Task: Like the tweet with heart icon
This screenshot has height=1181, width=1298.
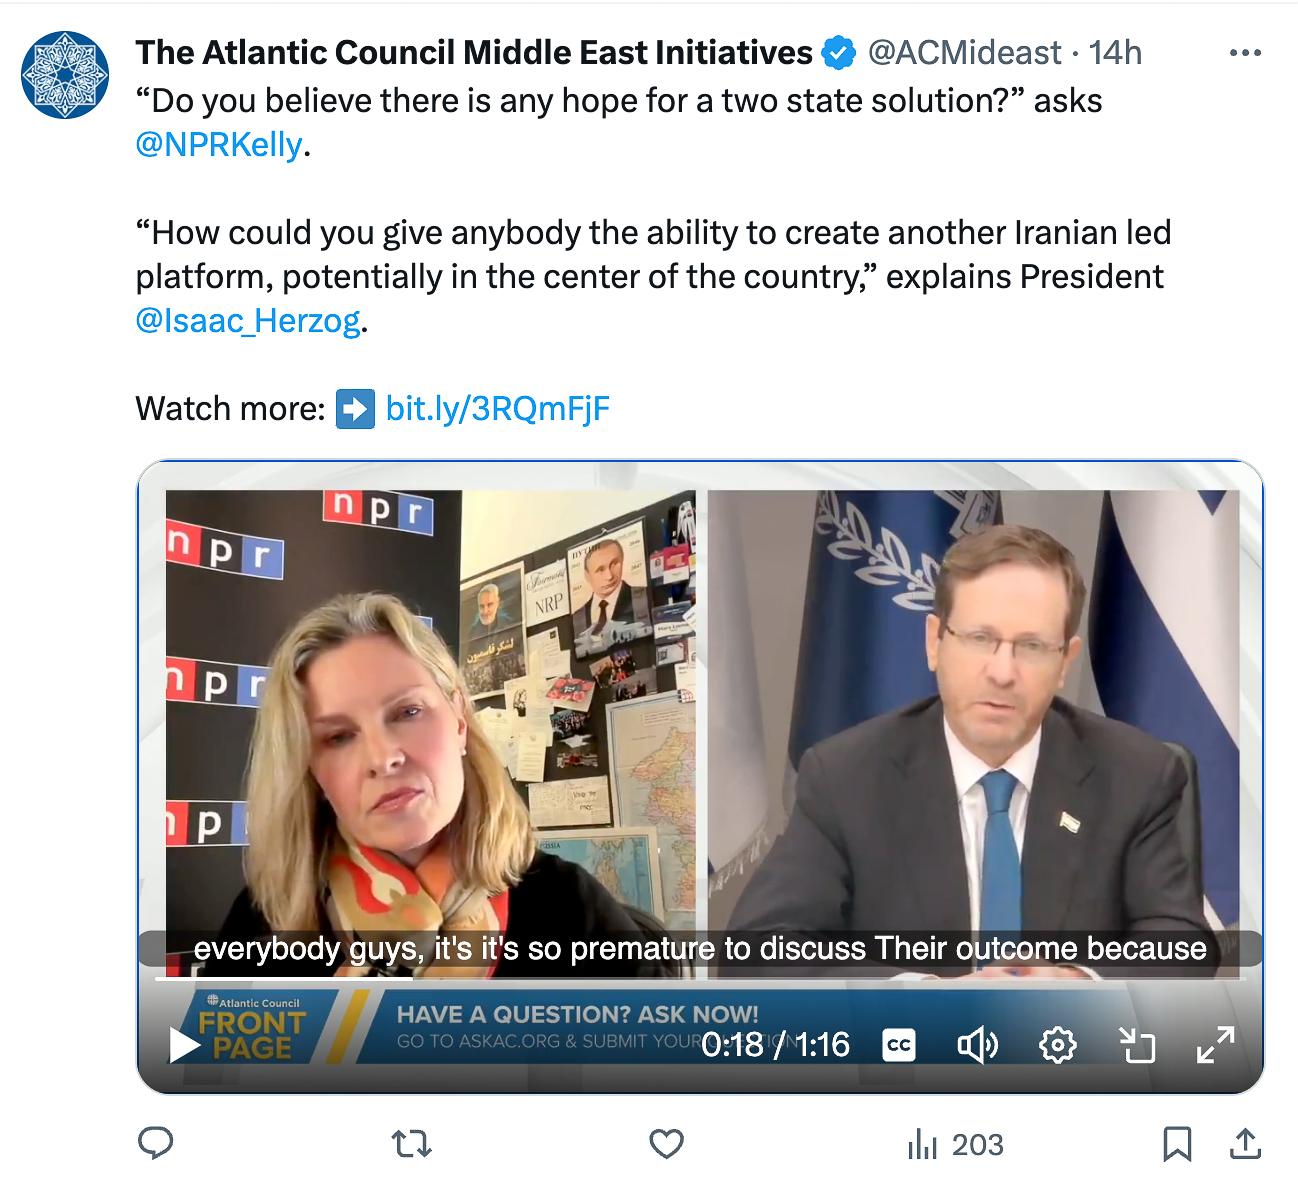Action: (667, 1144)
